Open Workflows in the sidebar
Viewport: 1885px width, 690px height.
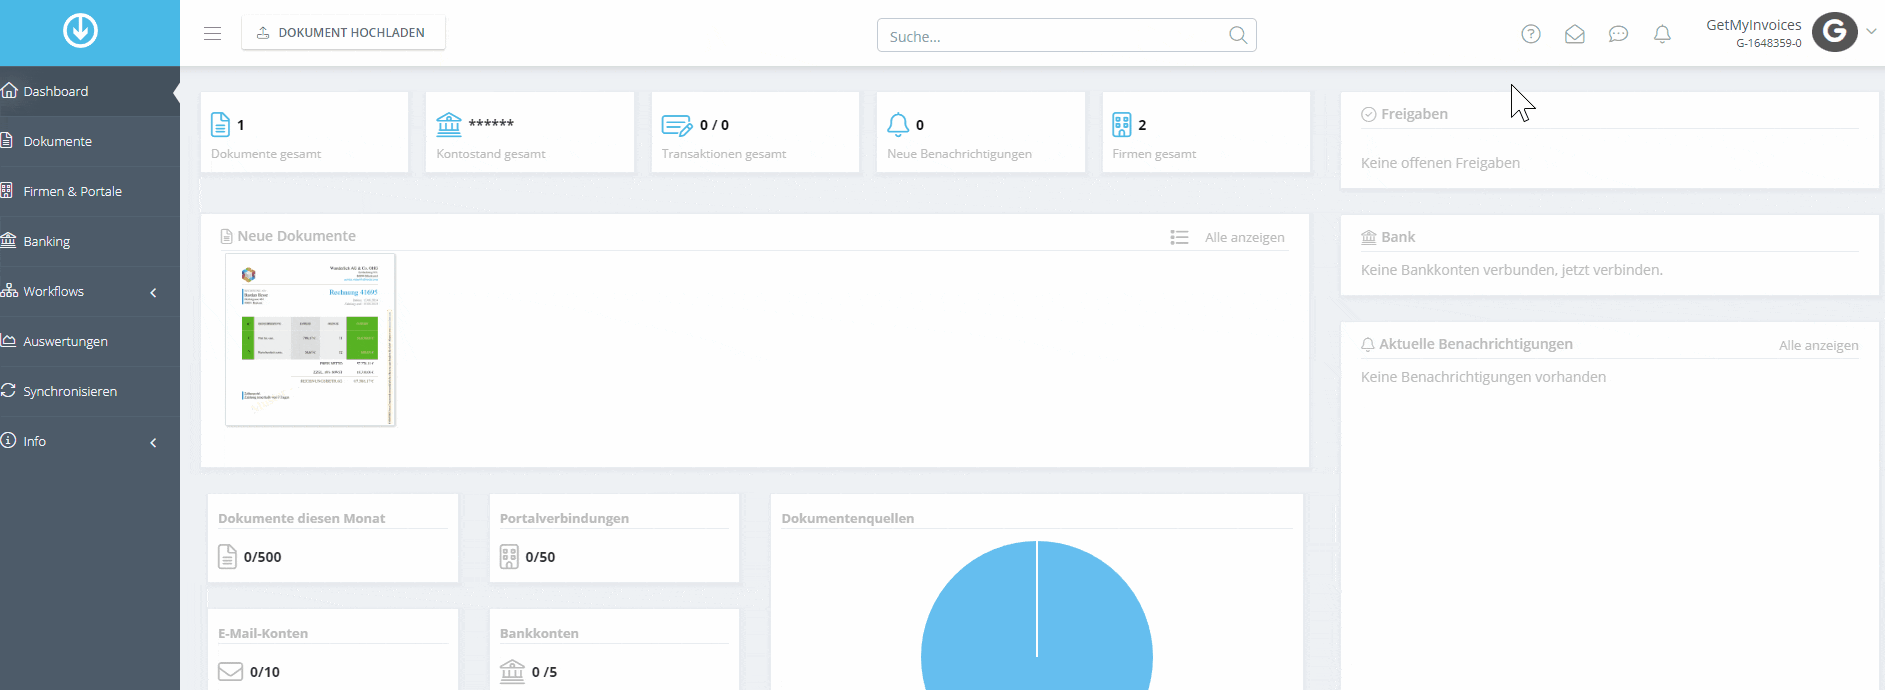[90, 291]
